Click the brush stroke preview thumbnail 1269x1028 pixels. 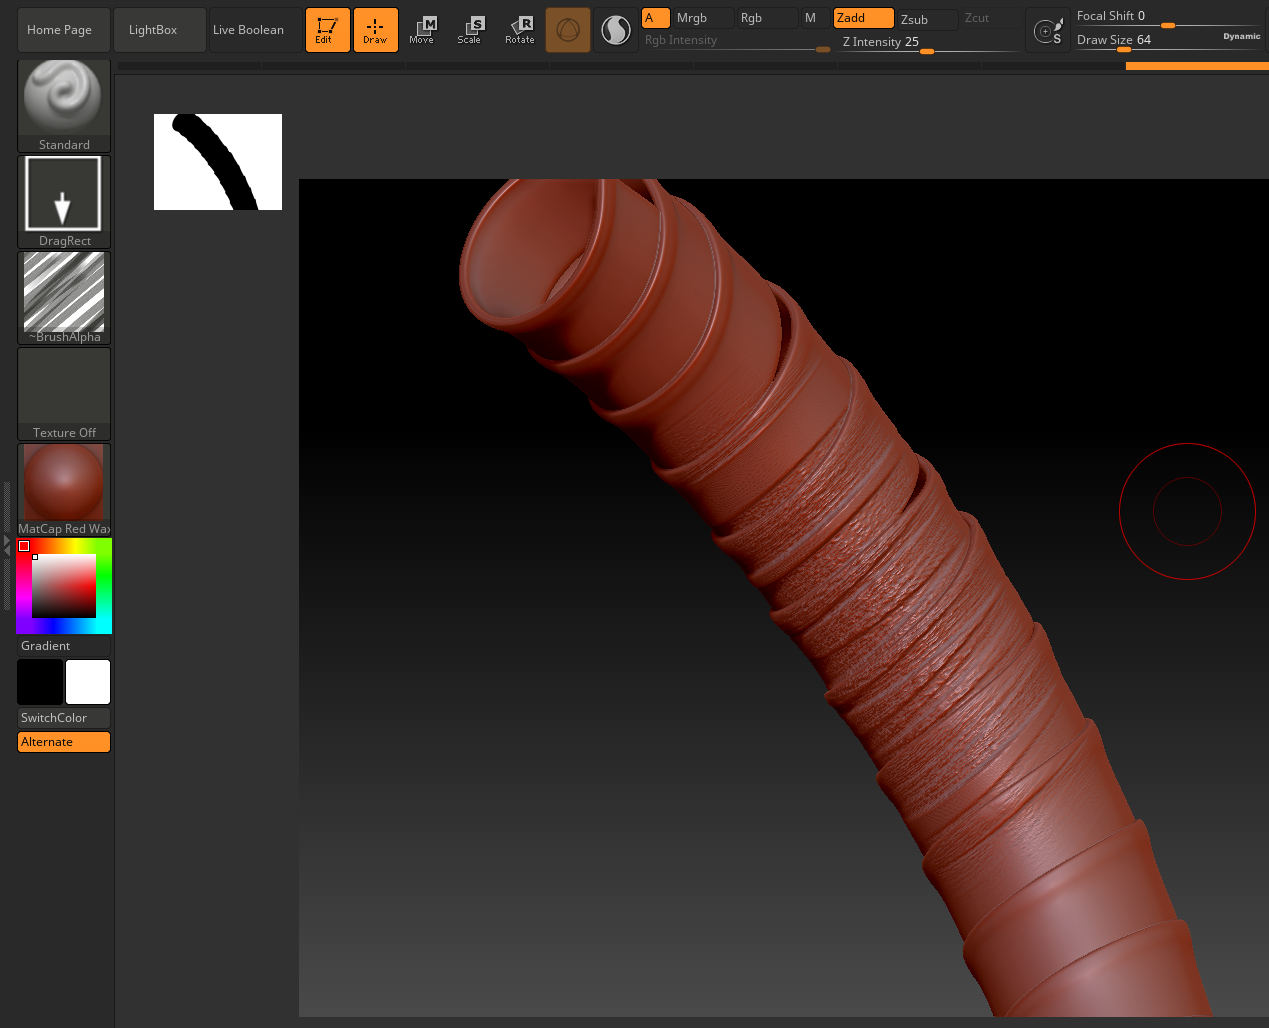coord(218,162)
